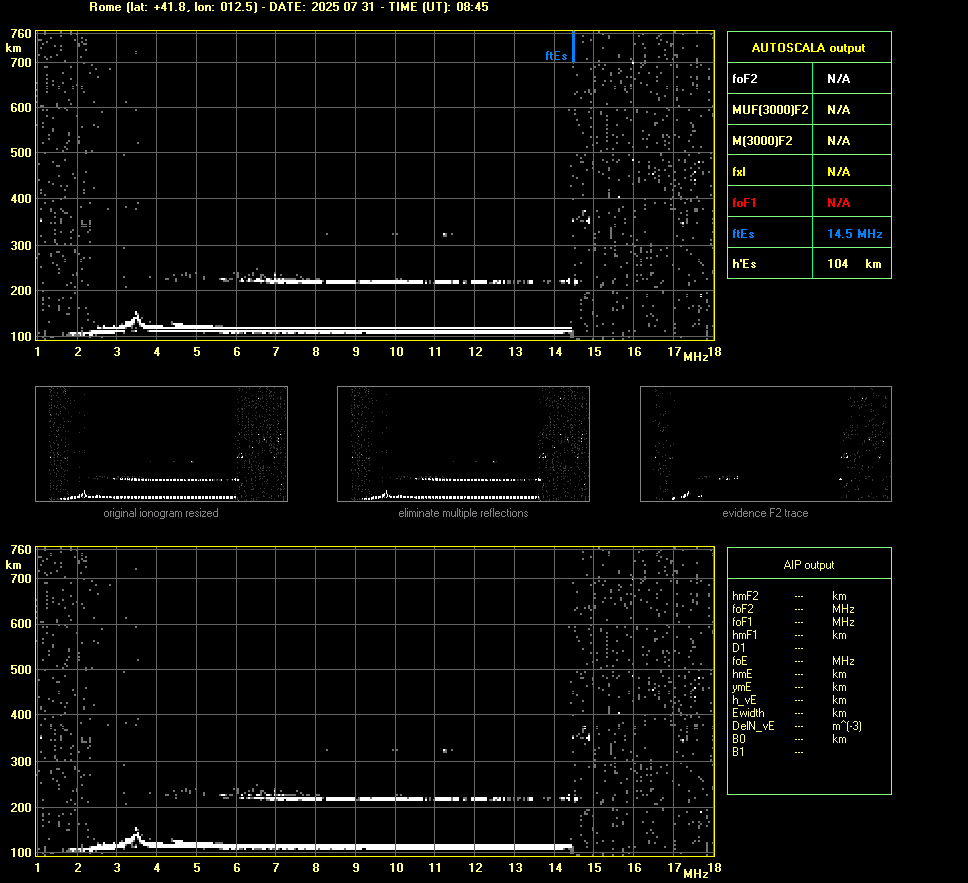Click the foF2 label in AUTOSCALA output
This screenshot has width=968, height=883.
tap(745, 79)
